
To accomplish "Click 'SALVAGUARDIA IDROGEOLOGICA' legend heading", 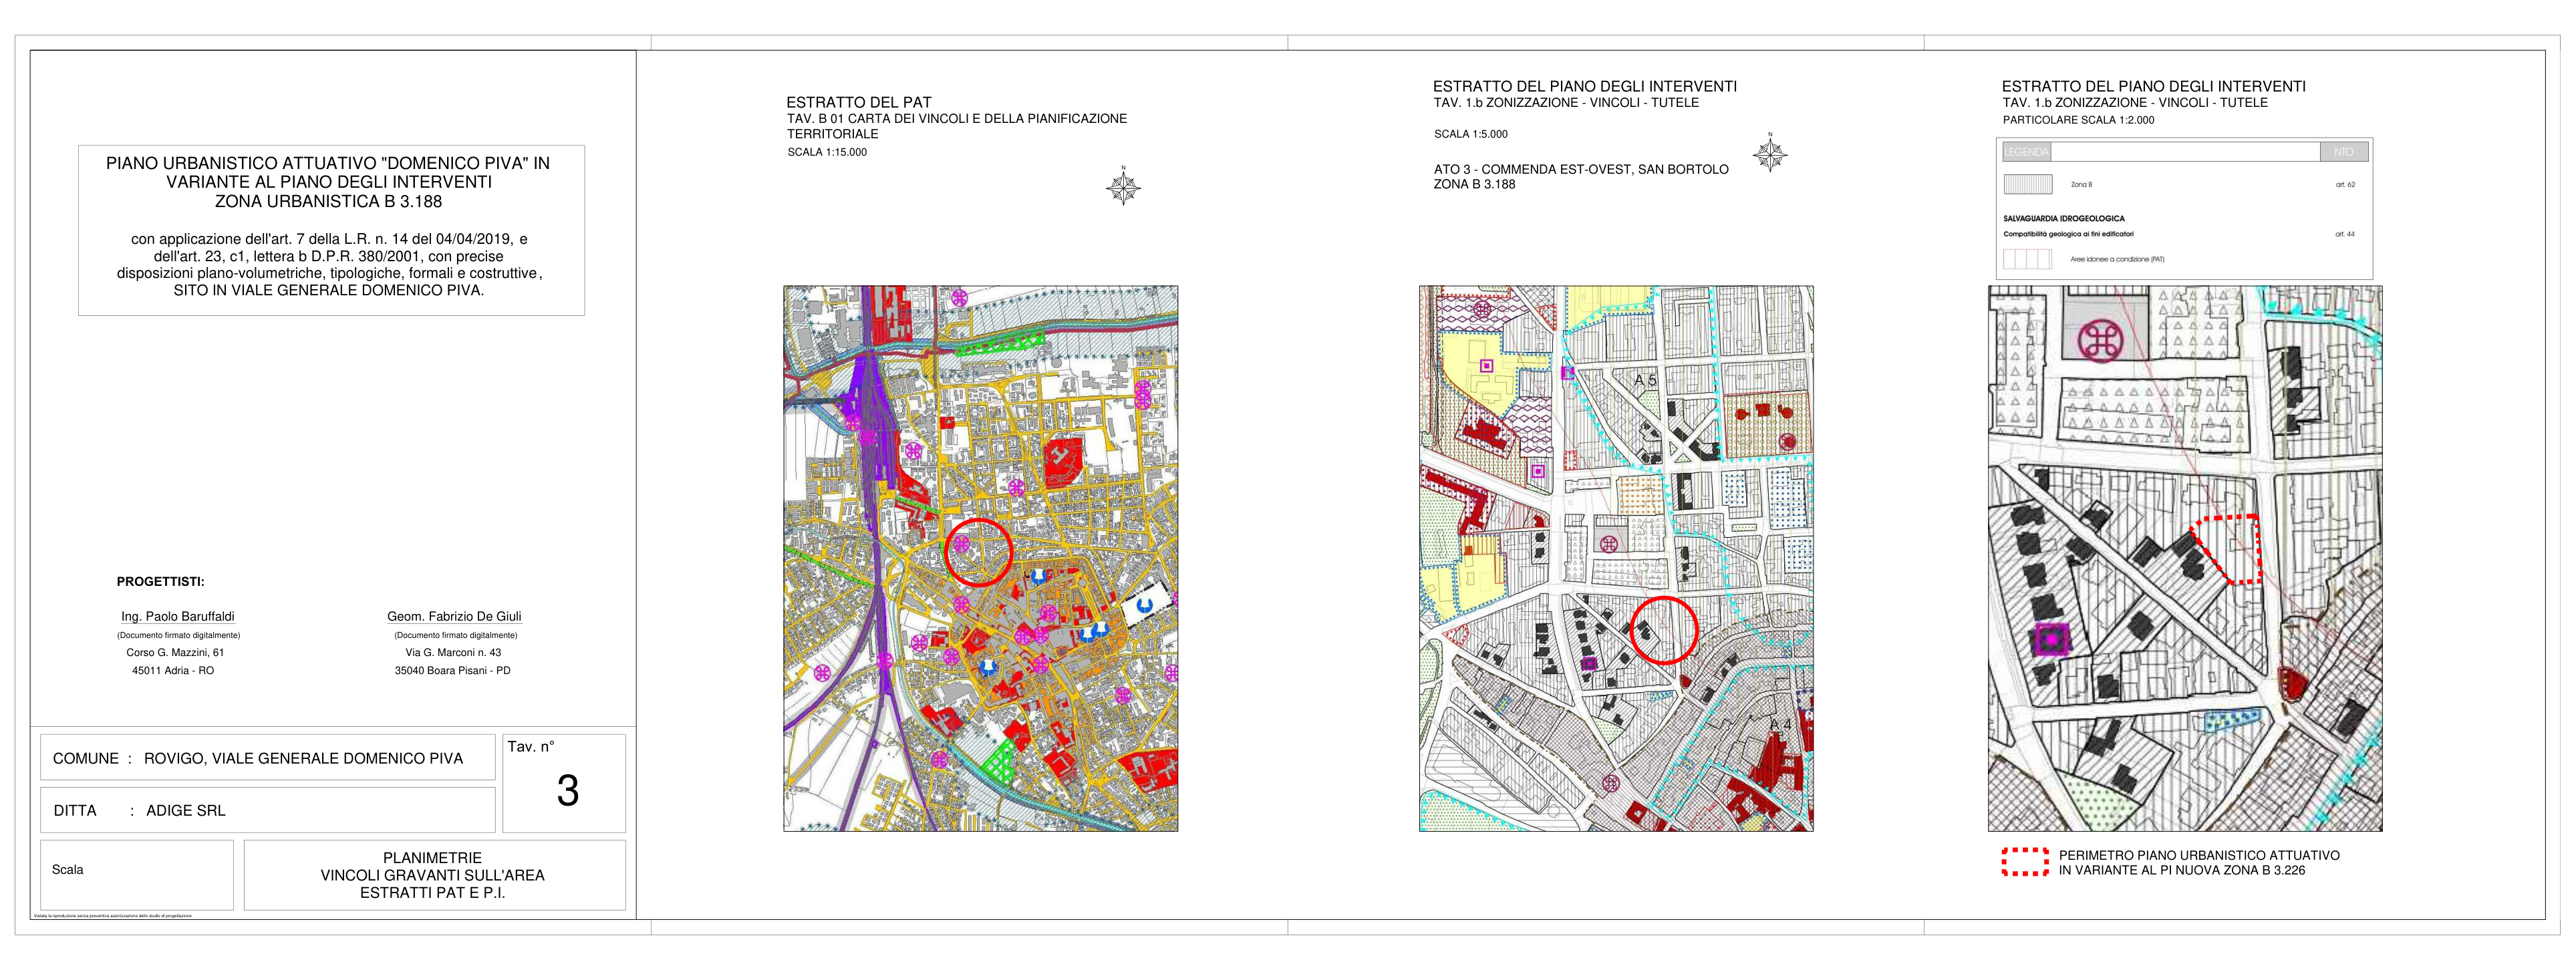I will (2064, 218).
